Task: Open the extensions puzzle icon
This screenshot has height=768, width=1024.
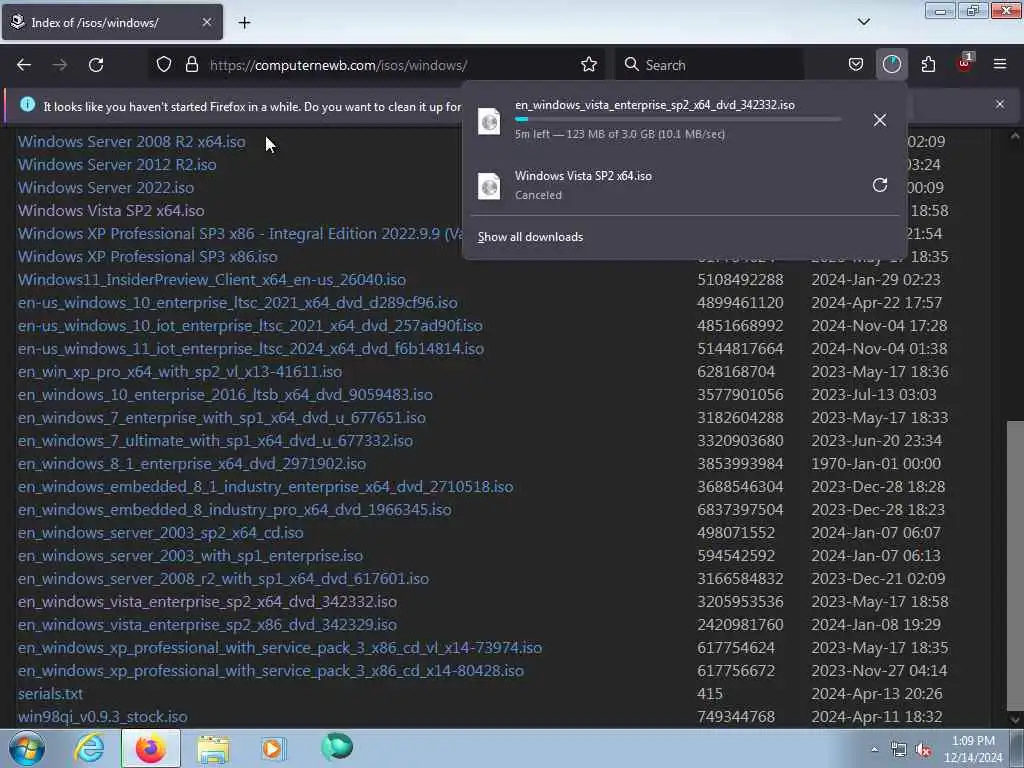Action: 928,65
